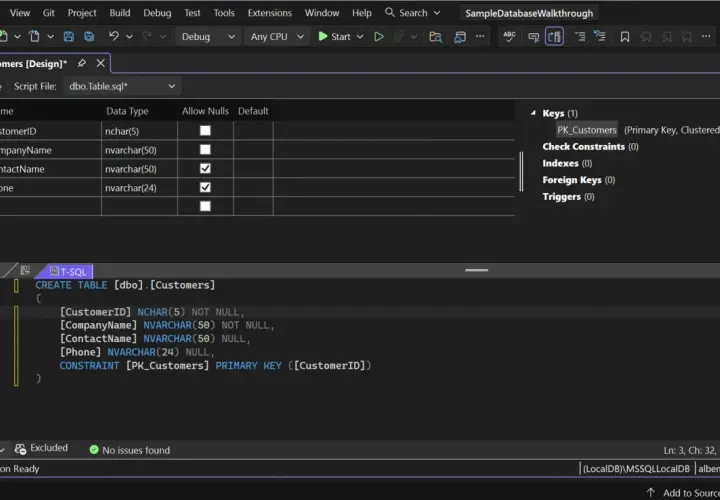This screenshot has width=720, height=500.
Task: Toggle Allow Nulls for CustomerID row
Action: point(205,131)
